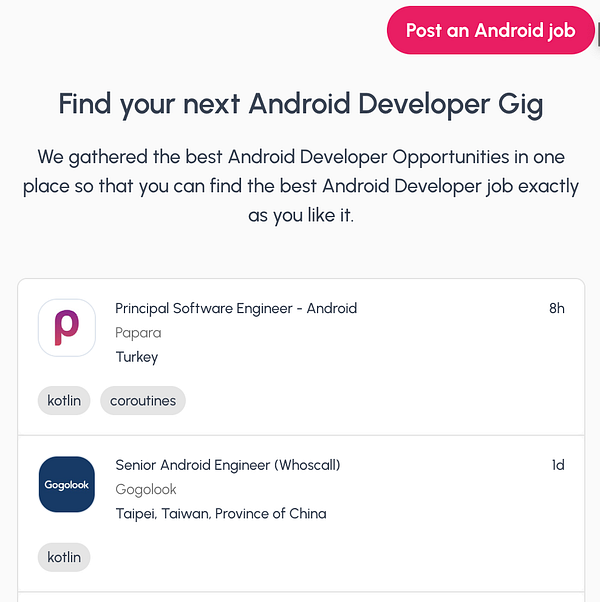Screen dimensions: 600x602
Task: Click the 1d posted time
Action: click(558, 465)
